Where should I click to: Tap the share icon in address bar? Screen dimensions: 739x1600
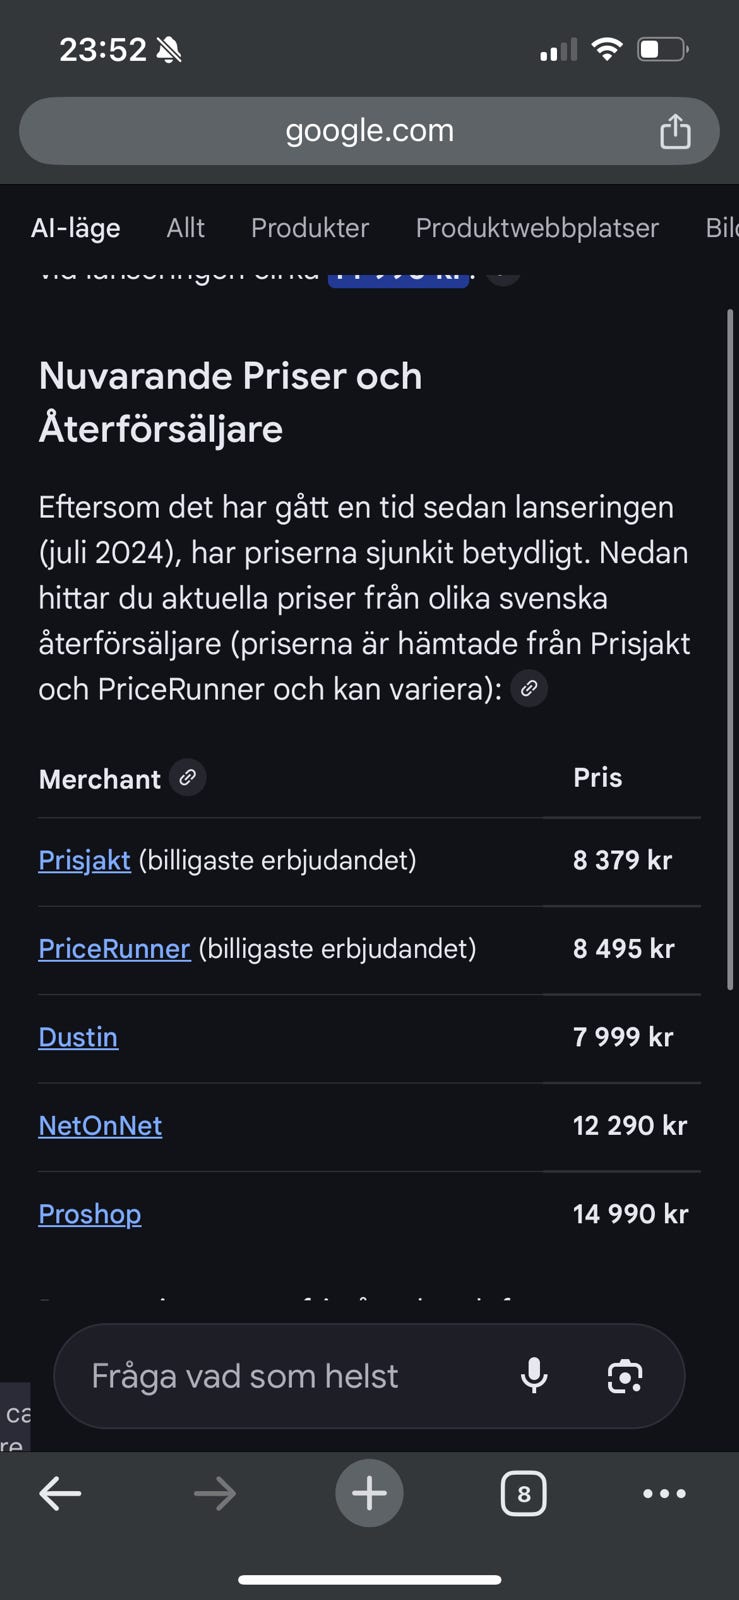pos(675,131)
